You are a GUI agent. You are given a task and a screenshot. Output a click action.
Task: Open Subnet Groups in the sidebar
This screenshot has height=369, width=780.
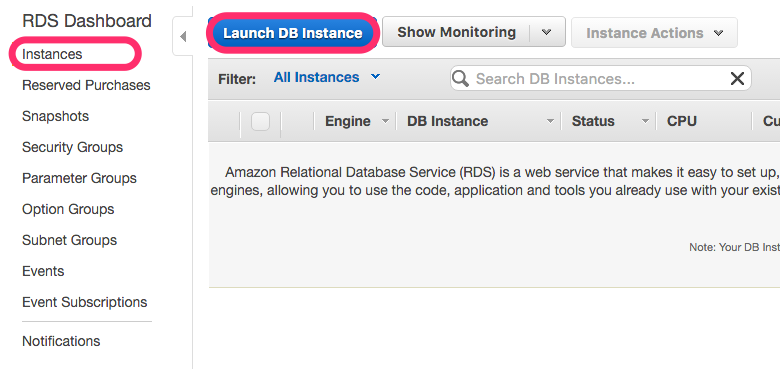69,240
